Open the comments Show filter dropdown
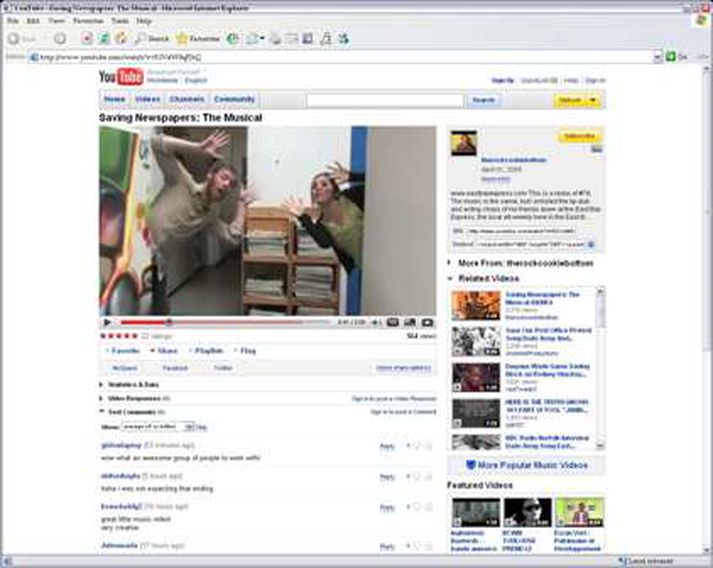The height and width of the screenshot is (568, 713). (x=157, y=427)
